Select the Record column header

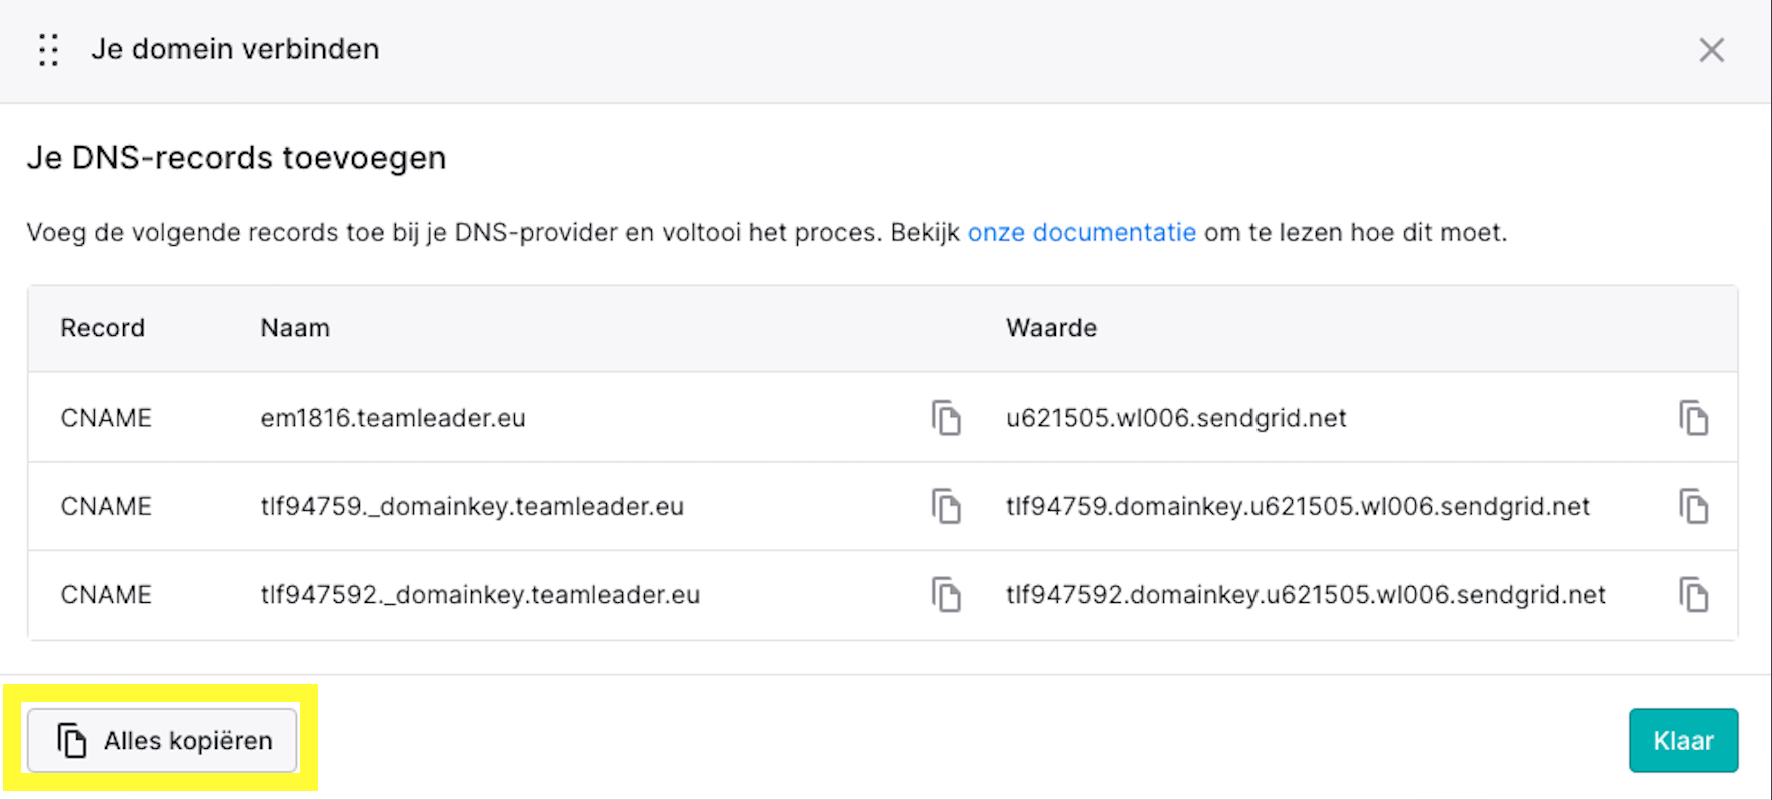[x=102, y=328]
